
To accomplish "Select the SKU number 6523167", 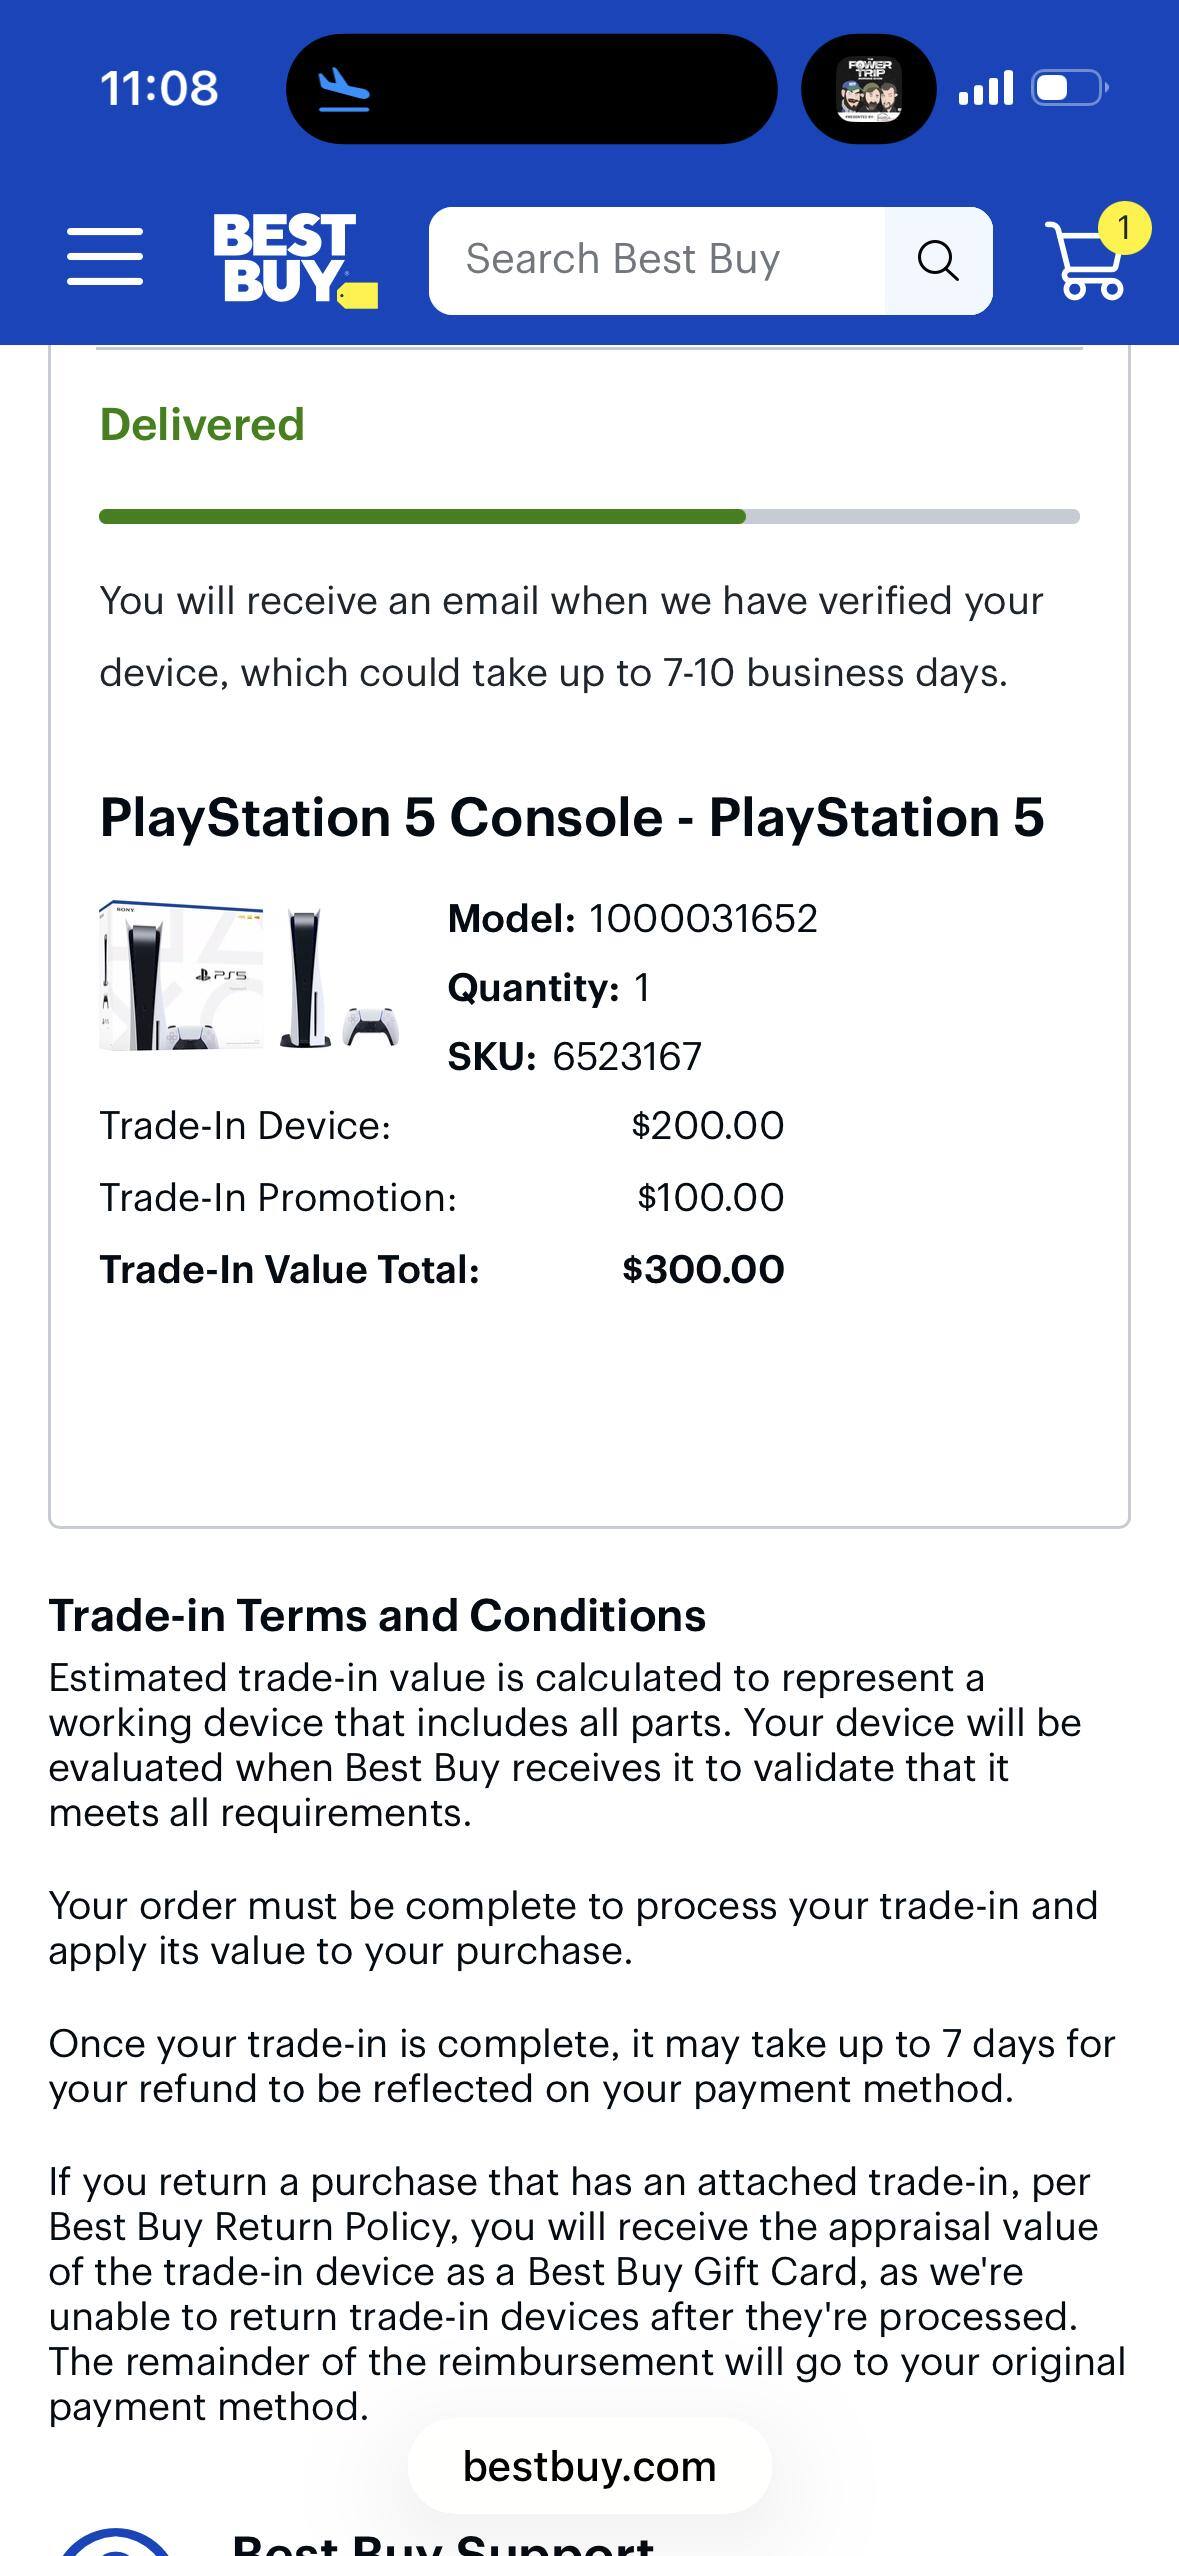I will coord(625,1055).
